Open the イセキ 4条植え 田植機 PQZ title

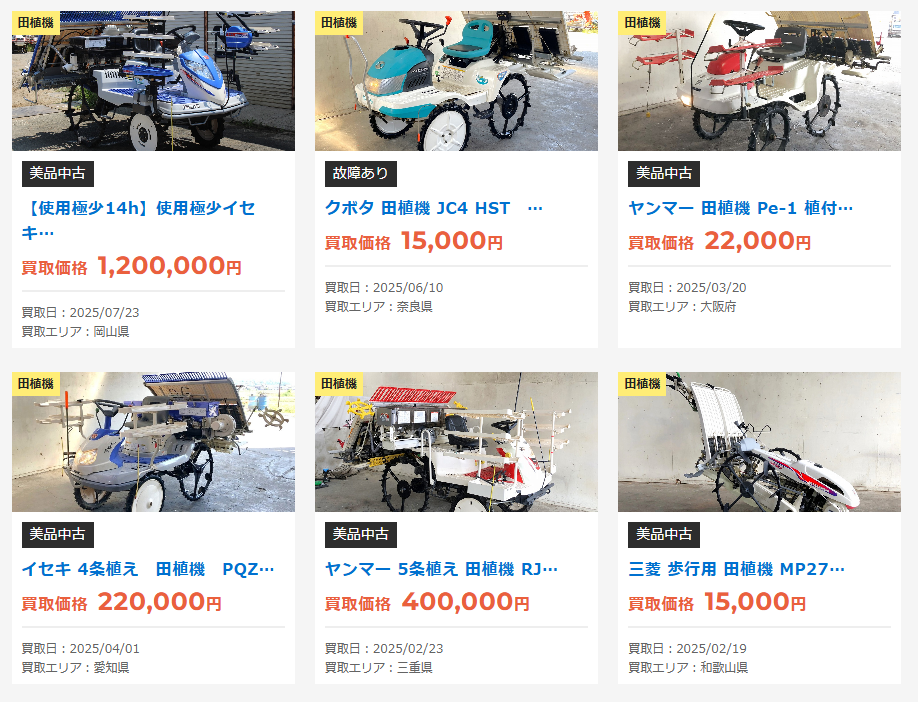point(148,569)
